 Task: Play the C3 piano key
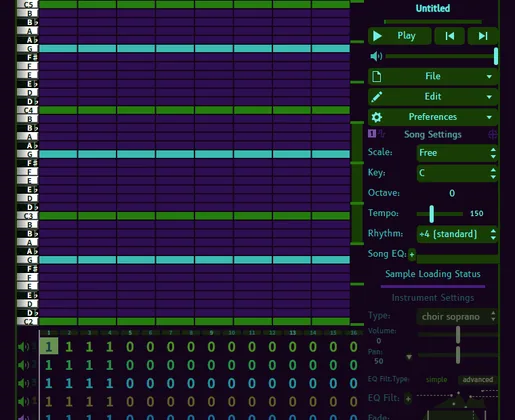point(28,216)
